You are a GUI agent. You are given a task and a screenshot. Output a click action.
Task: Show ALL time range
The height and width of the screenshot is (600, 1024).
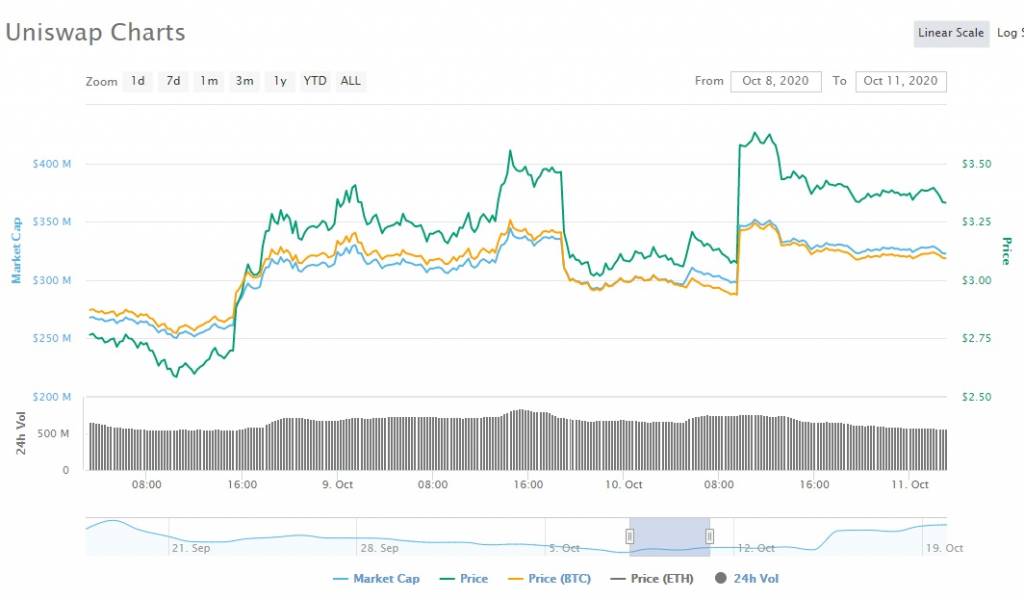351,81
